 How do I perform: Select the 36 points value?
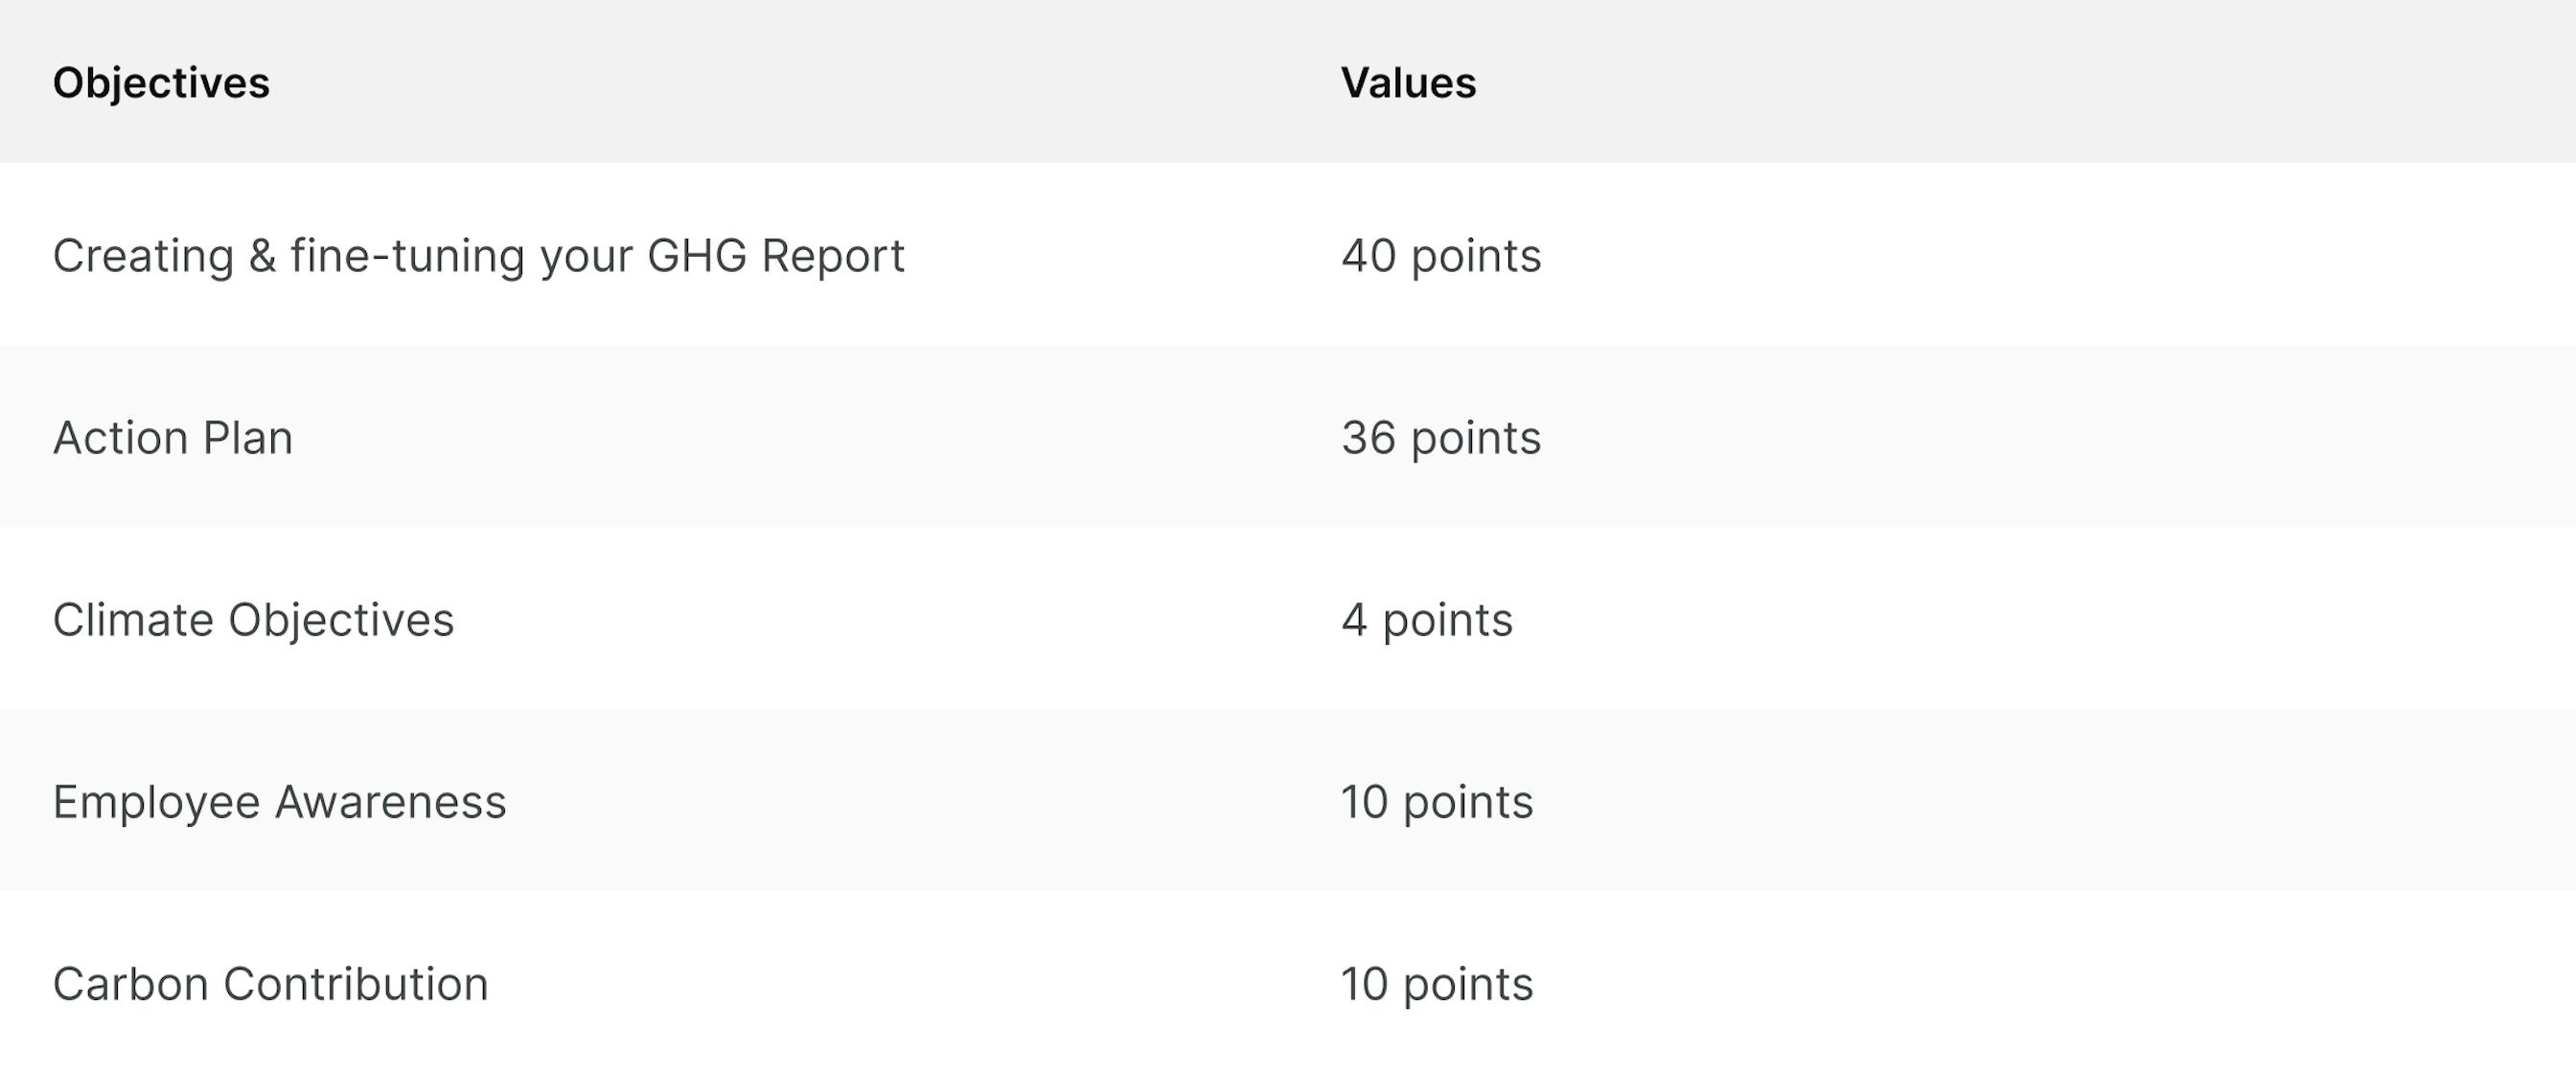1441,438
